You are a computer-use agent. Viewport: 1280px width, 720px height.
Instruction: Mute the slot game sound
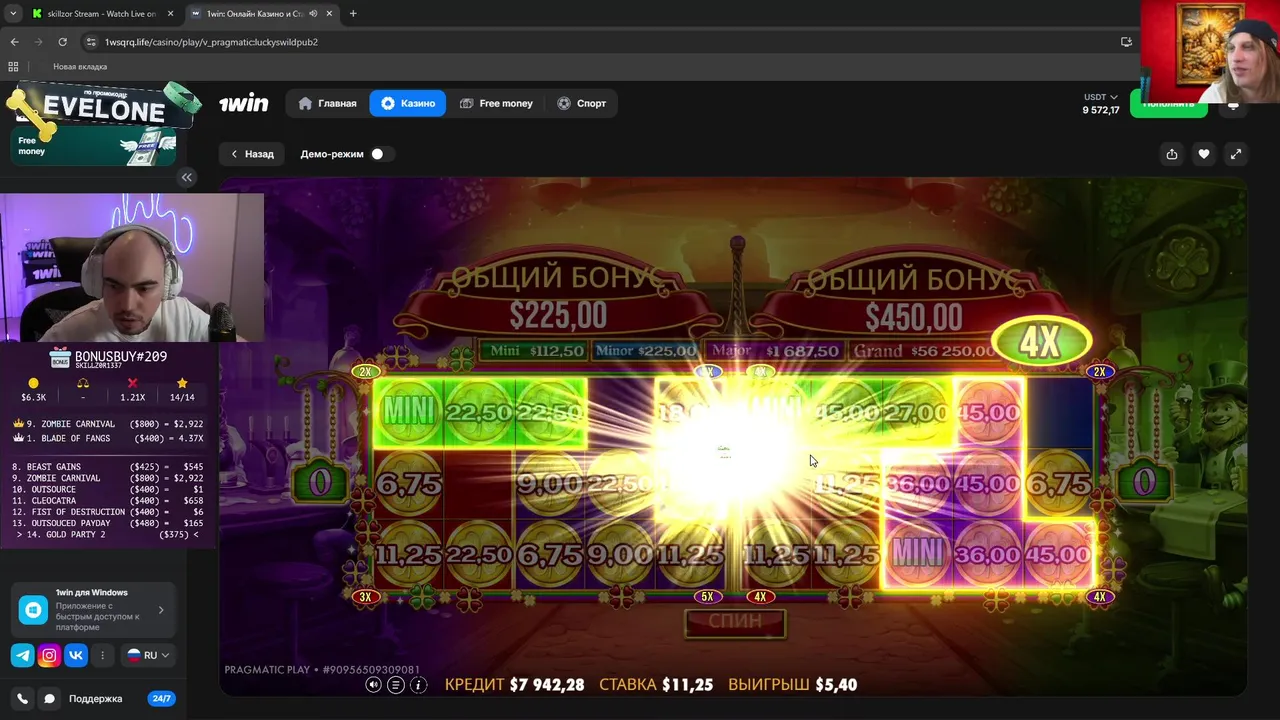pos(373,685)
